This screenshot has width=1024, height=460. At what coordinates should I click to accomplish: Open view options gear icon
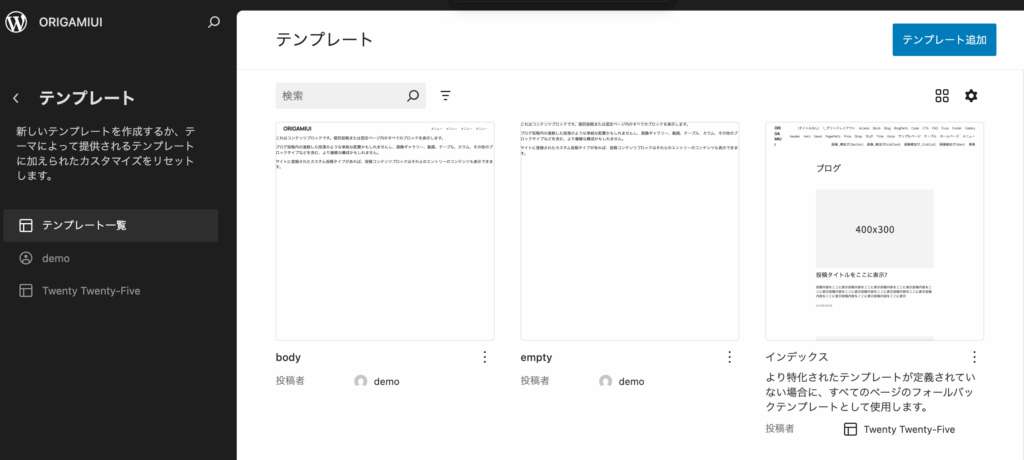point(970,96)
